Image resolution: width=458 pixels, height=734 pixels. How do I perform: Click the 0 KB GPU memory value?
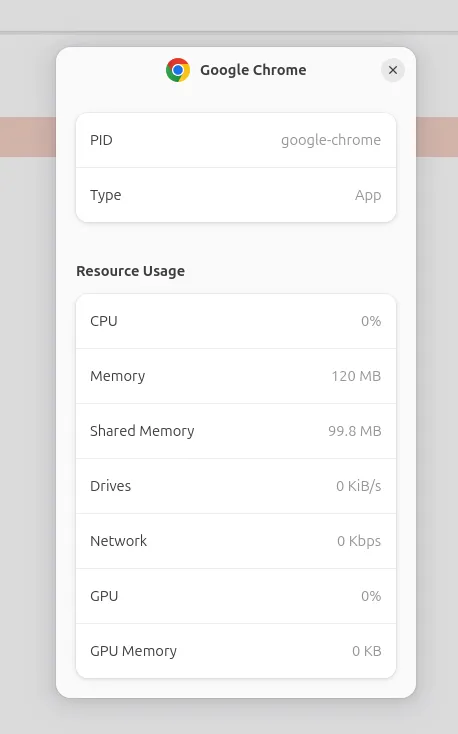pos(367,651)
